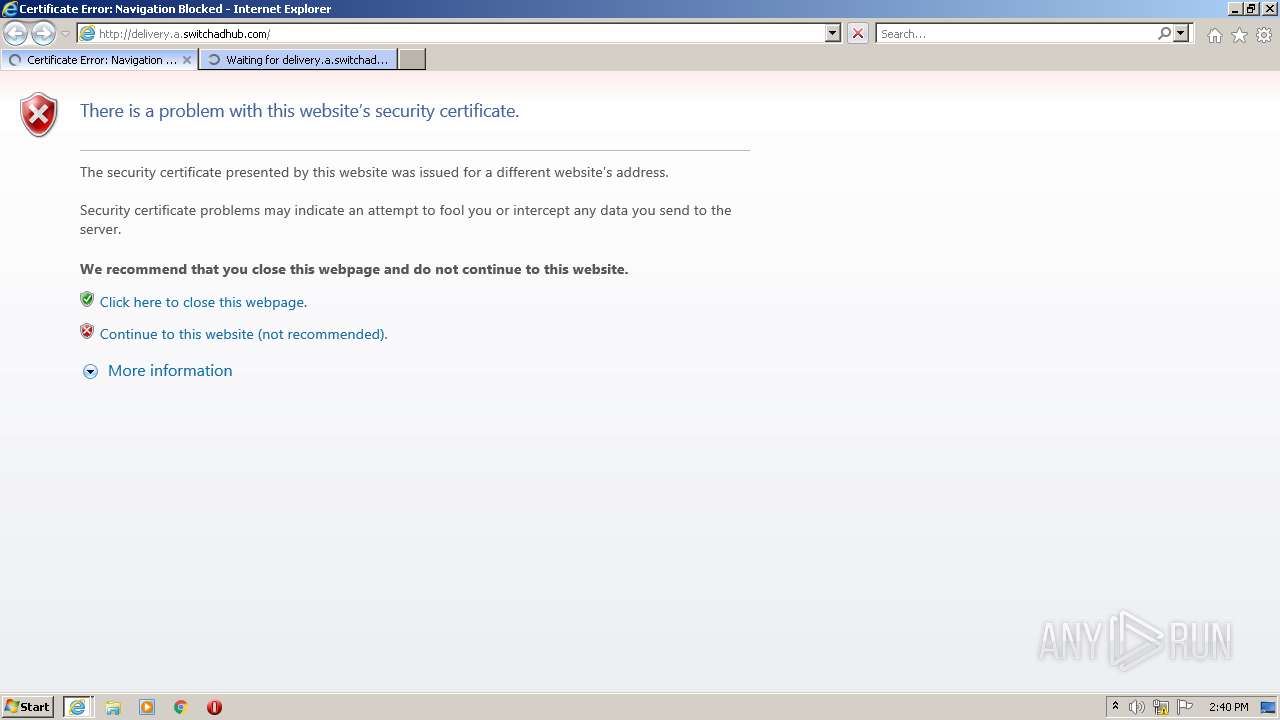Stop page loading with red X button
Image resolution: width=1280 pixels, height=720 pixels.
point(858,33)
